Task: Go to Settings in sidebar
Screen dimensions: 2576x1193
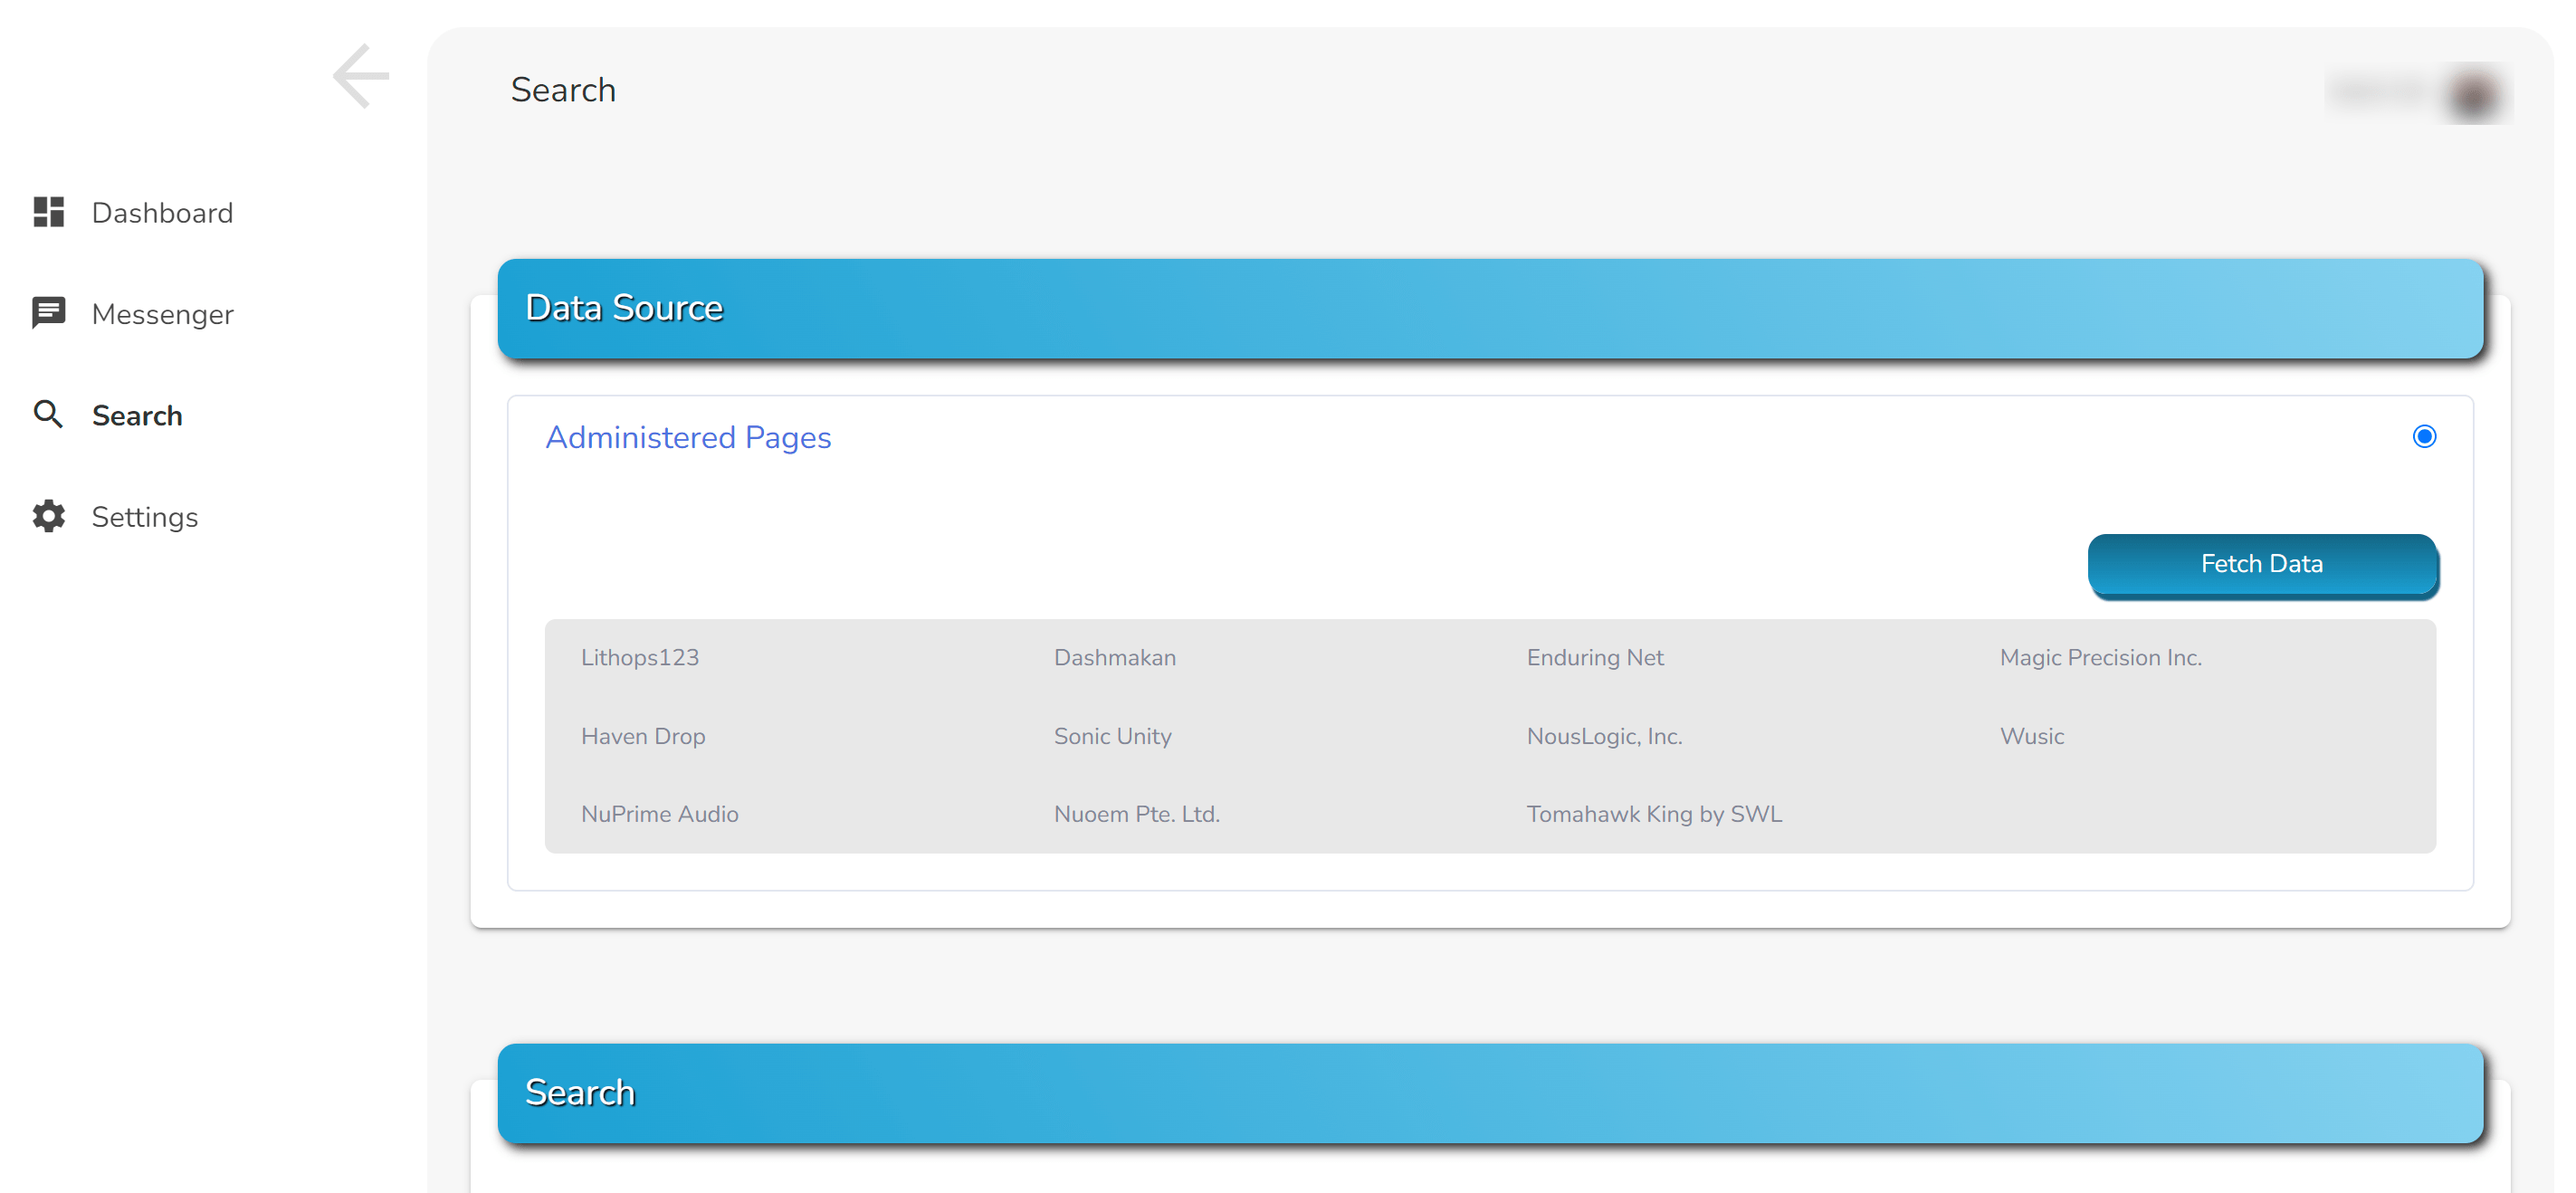Action: click(x=145, y=517)
